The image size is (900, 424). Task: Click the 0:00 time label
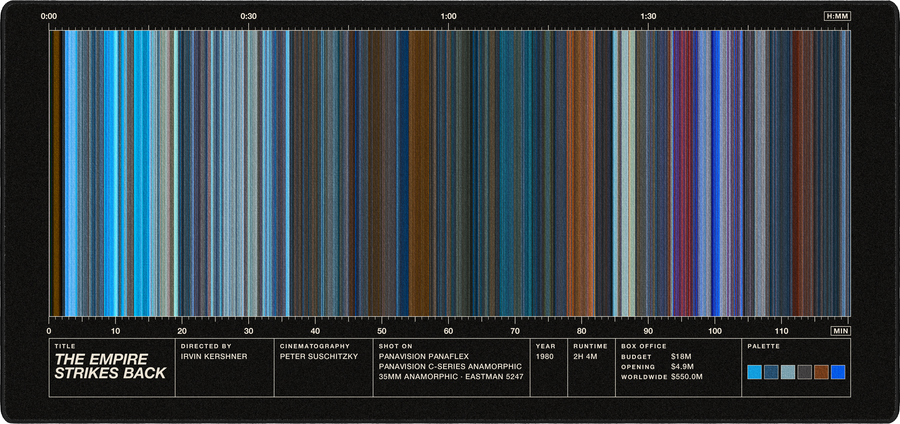pos(48,16)
